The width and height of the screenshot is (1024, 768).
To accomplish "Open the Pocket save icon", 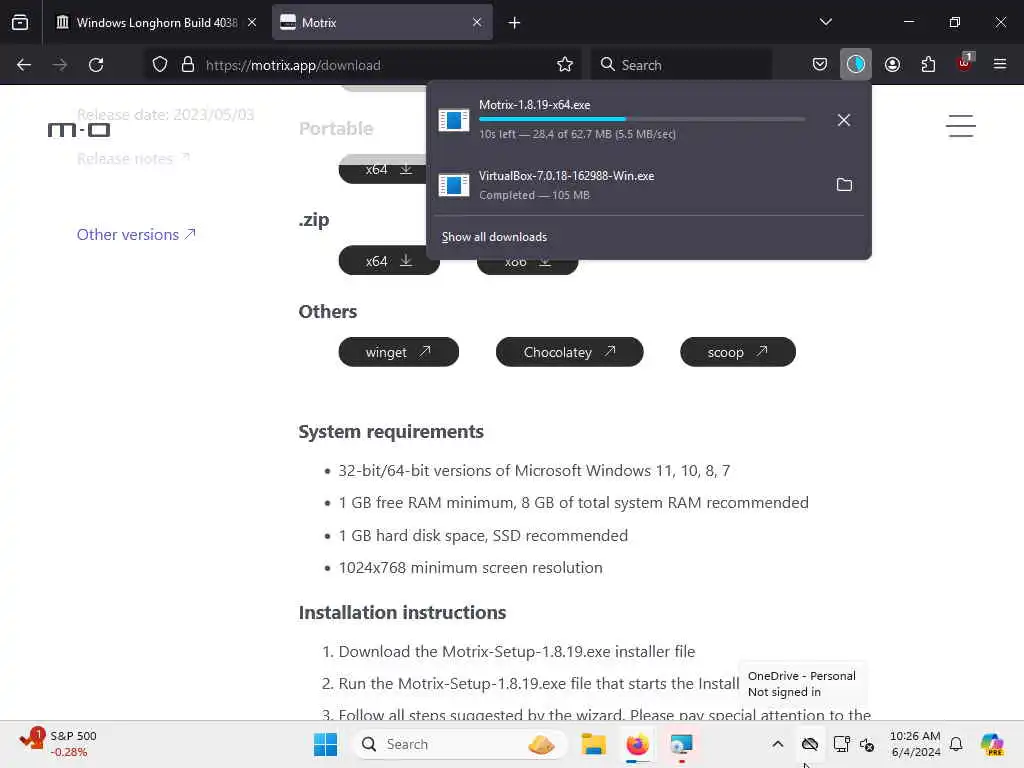I will (x=820, y=65).
